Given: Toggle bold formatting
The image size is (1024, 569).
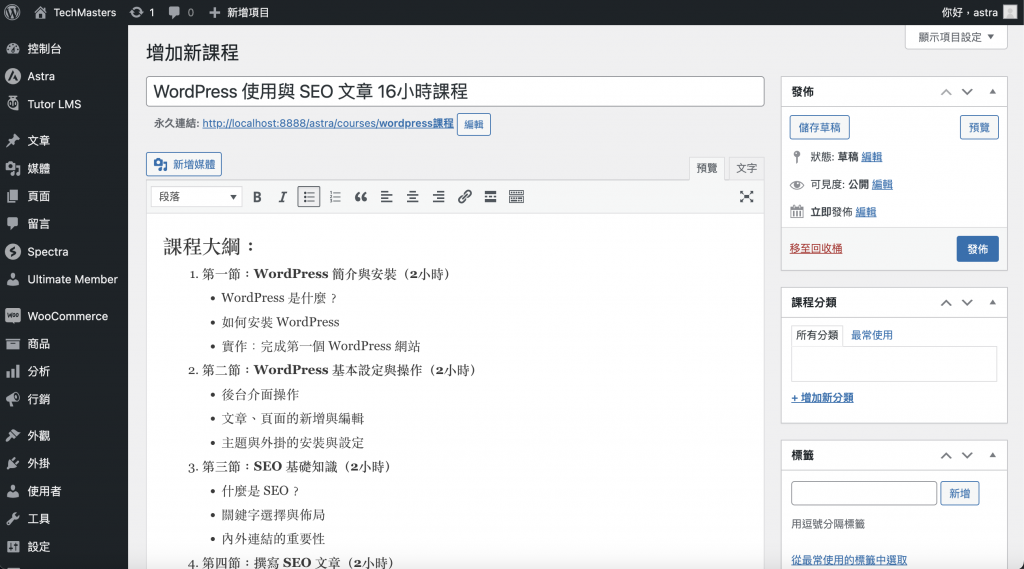Looking at the screenshot, I should click(257, 197).
